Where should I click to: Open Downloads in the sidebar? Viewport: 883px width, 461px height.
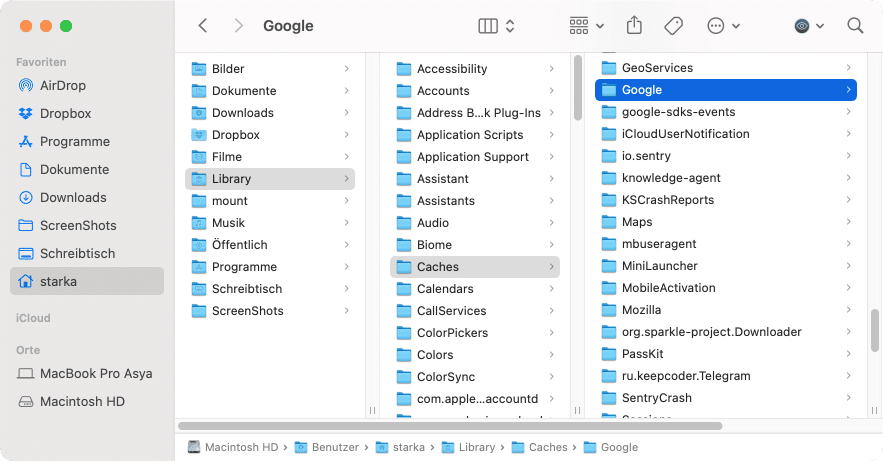click(x=87, y=198)
